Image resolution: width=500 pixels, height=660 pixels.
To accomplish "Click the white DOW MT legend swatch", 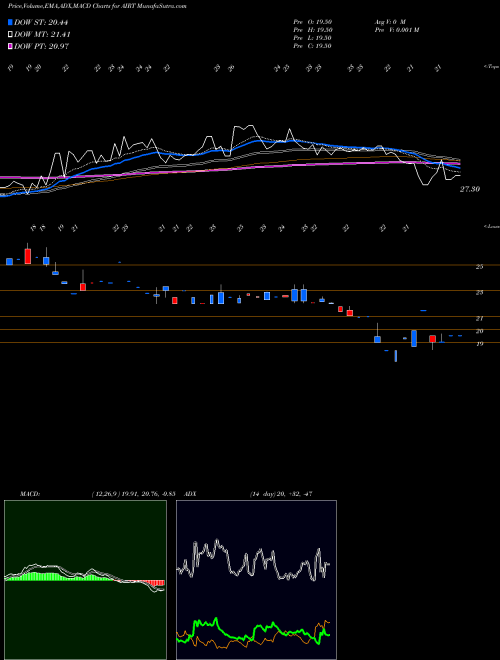I will click(10, 35).
